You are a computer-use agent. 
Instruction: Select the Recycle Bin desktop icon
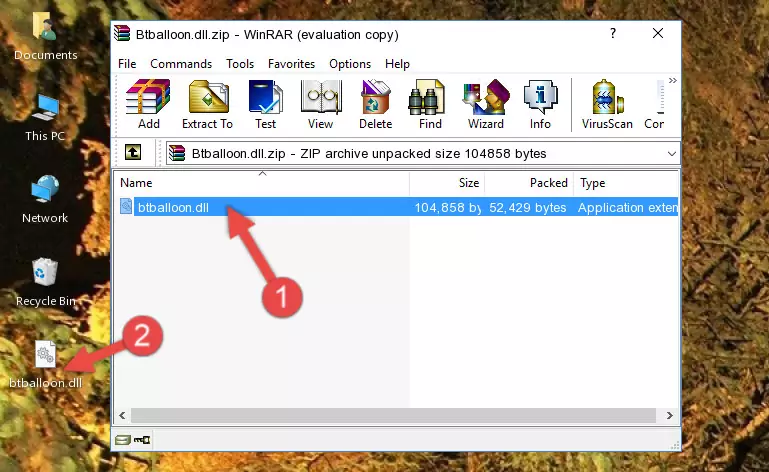(x=45, y=283)
